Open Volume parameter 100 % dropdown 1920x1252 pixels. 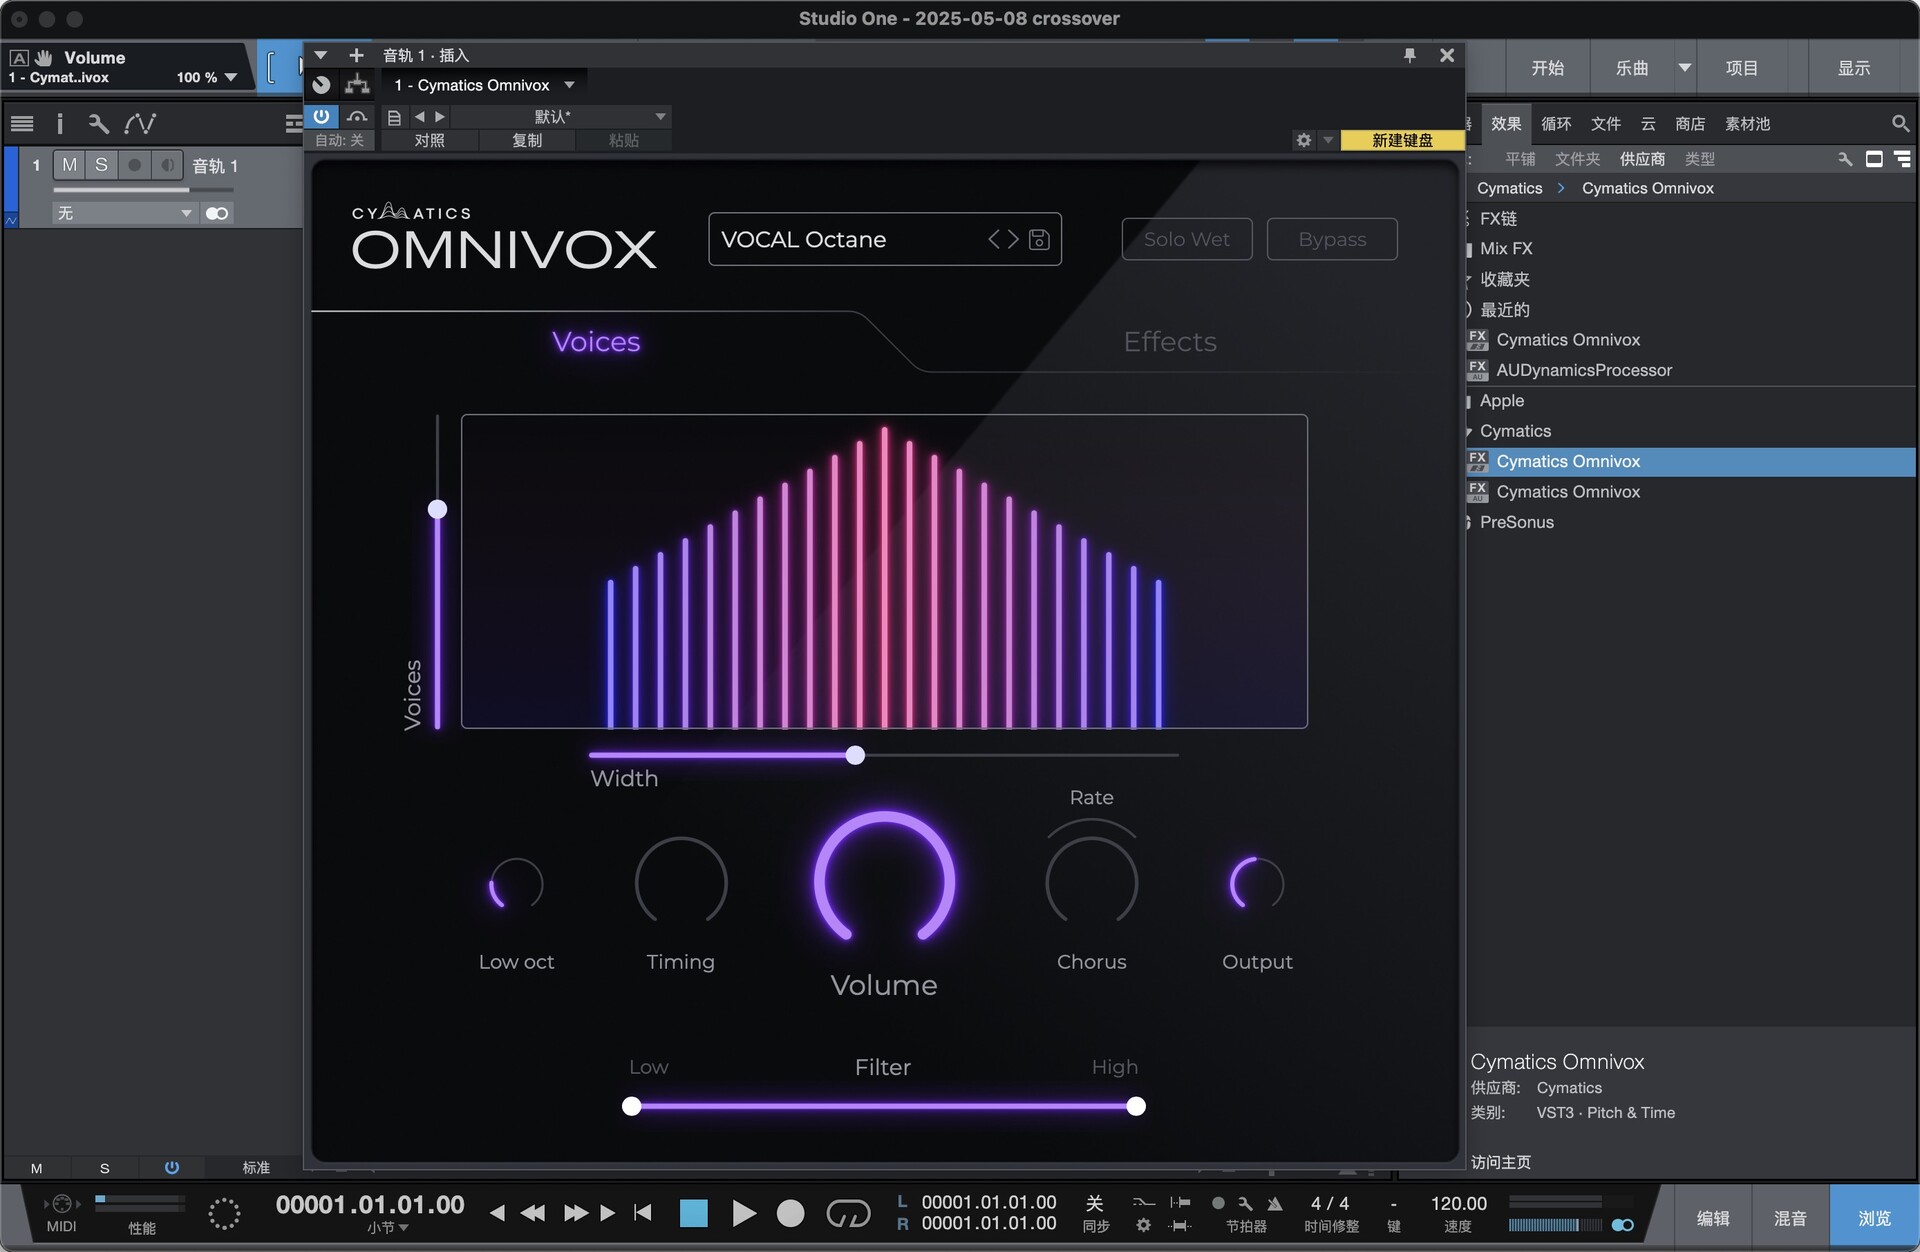point(231,77)
